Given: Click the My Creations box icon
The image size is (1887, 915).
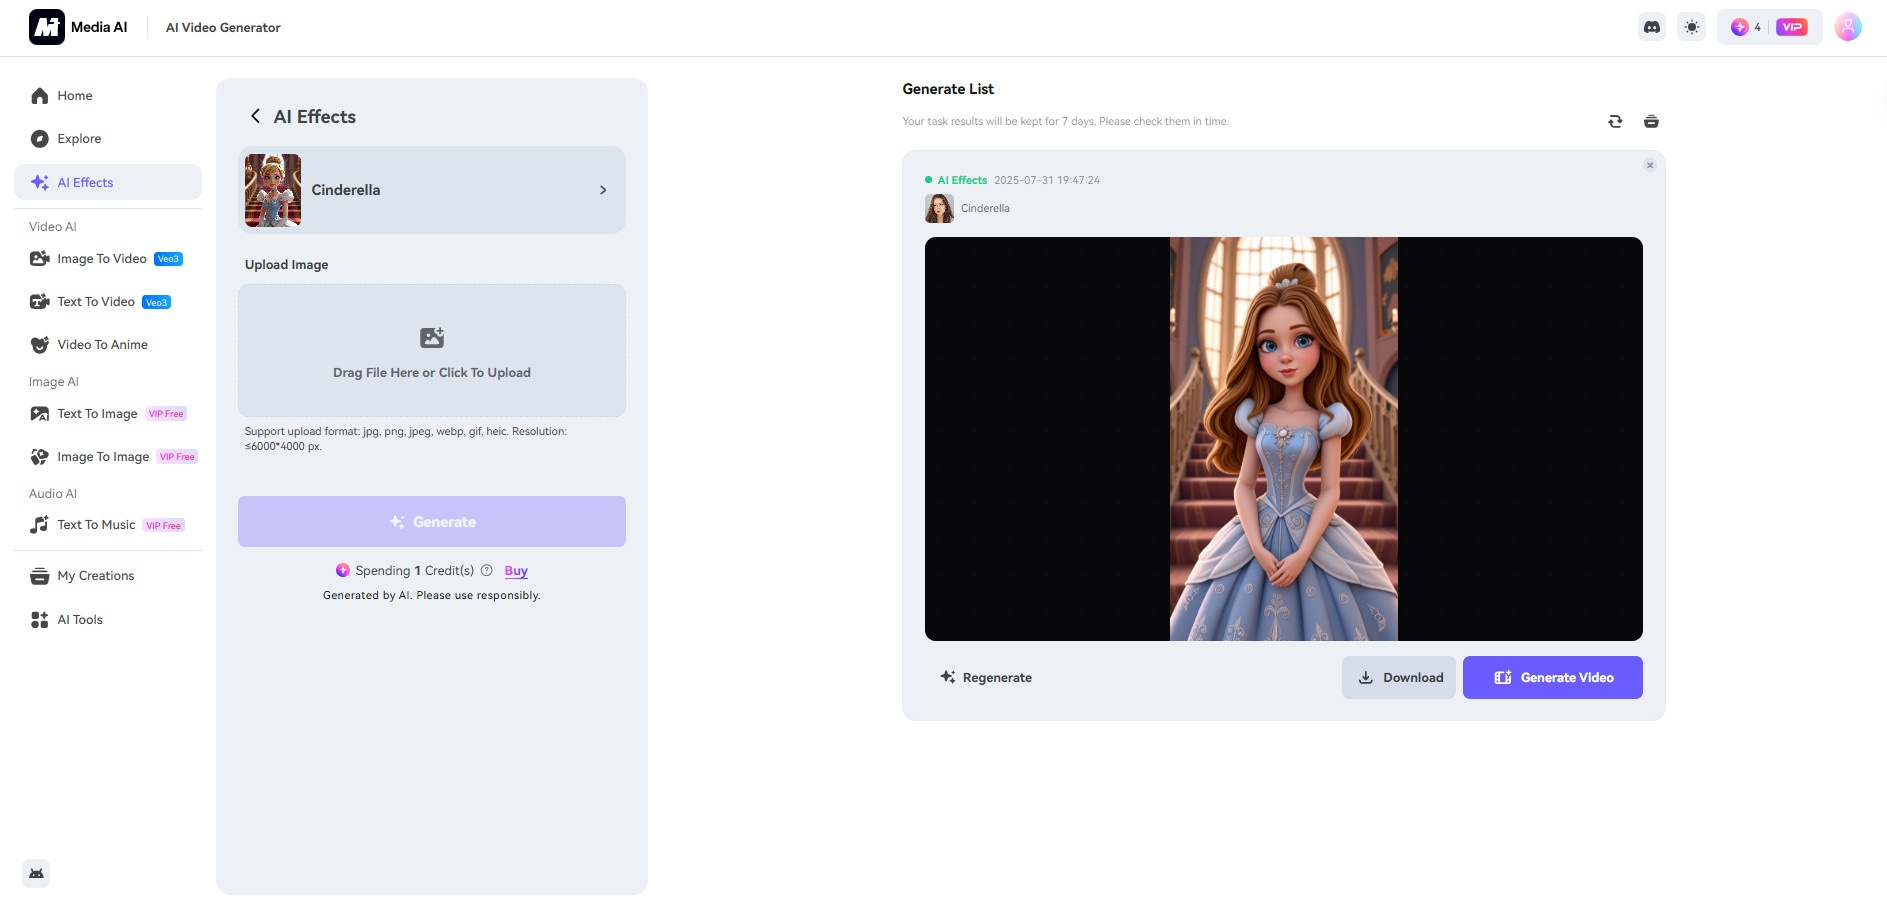Looking at the screenshot, I should tap(40, 576).
